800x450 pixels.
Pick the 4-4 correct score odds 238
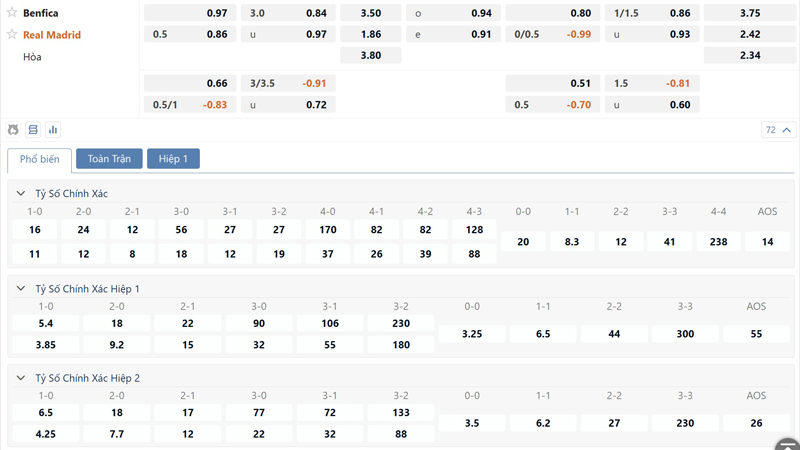[x=718, y=242]
